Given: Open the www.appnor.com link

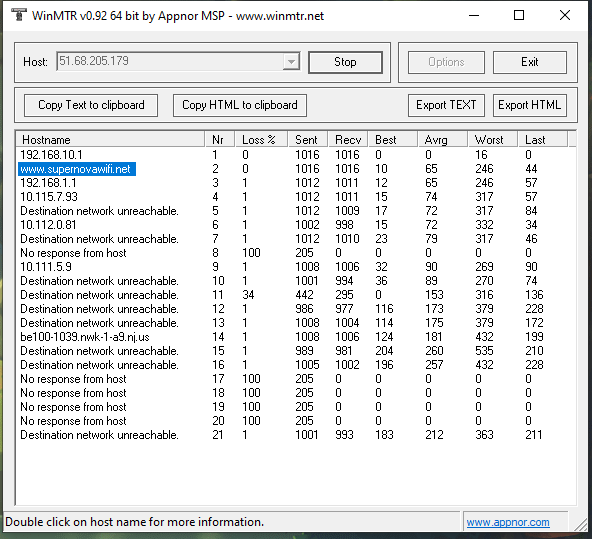Looking at the screenshot, I should [x=508, y=522].
